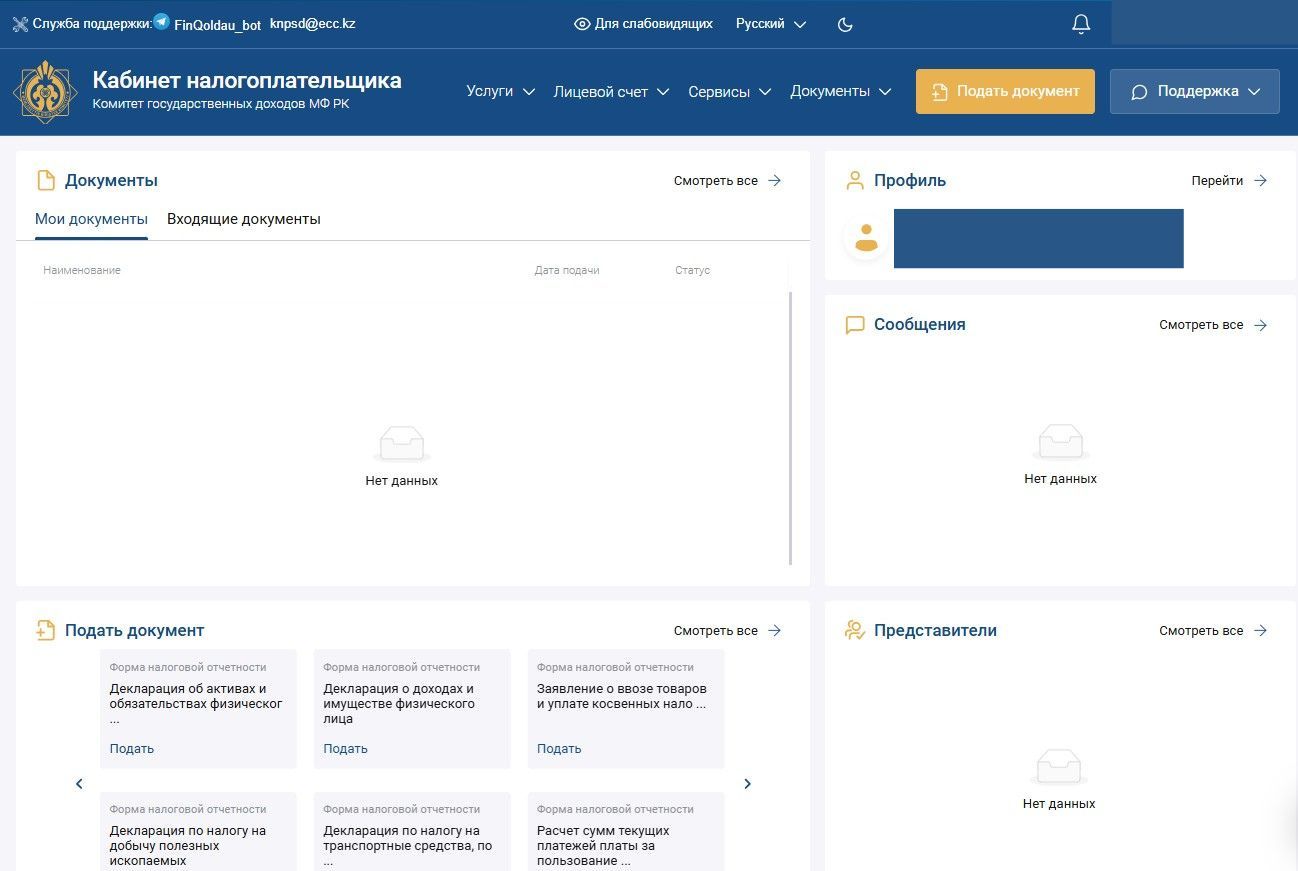This screenshot has width=1298, height=871.
Task: Open Смотреть все in Подать документ section
Action: pos(727,631)
